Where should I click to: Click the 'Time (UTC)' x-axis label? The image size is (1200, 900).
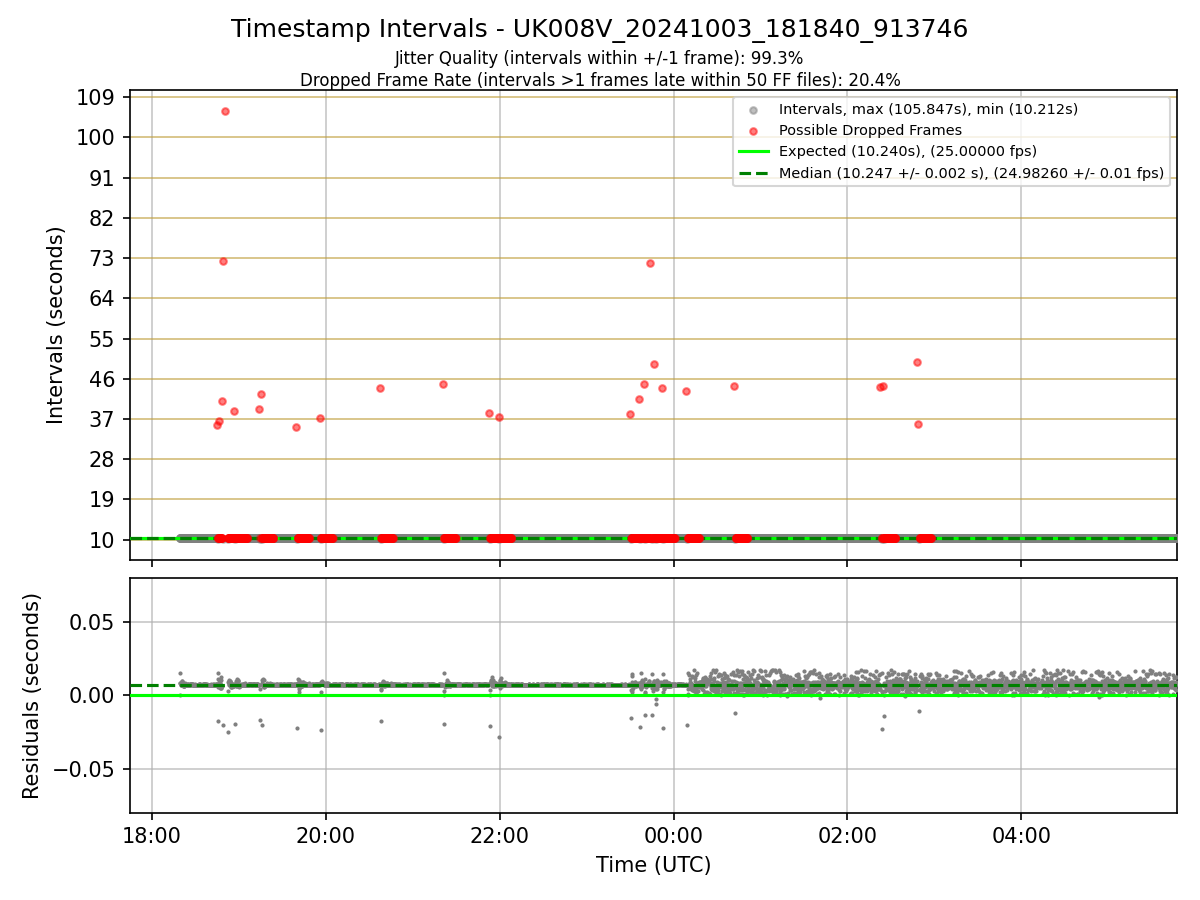(x=653, y=865)
